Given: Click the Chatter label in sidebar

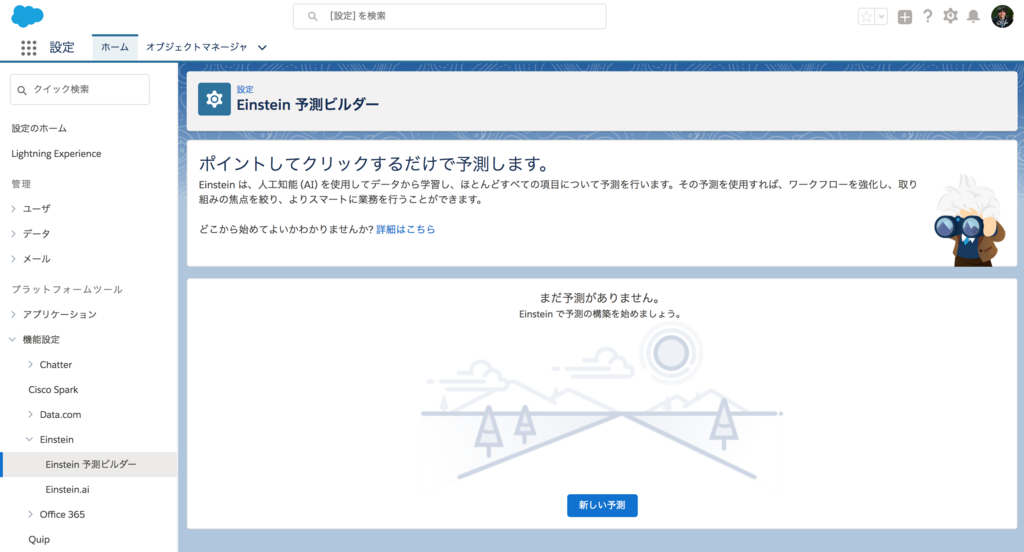Looking at the screenshot, I should click(56, 365).
